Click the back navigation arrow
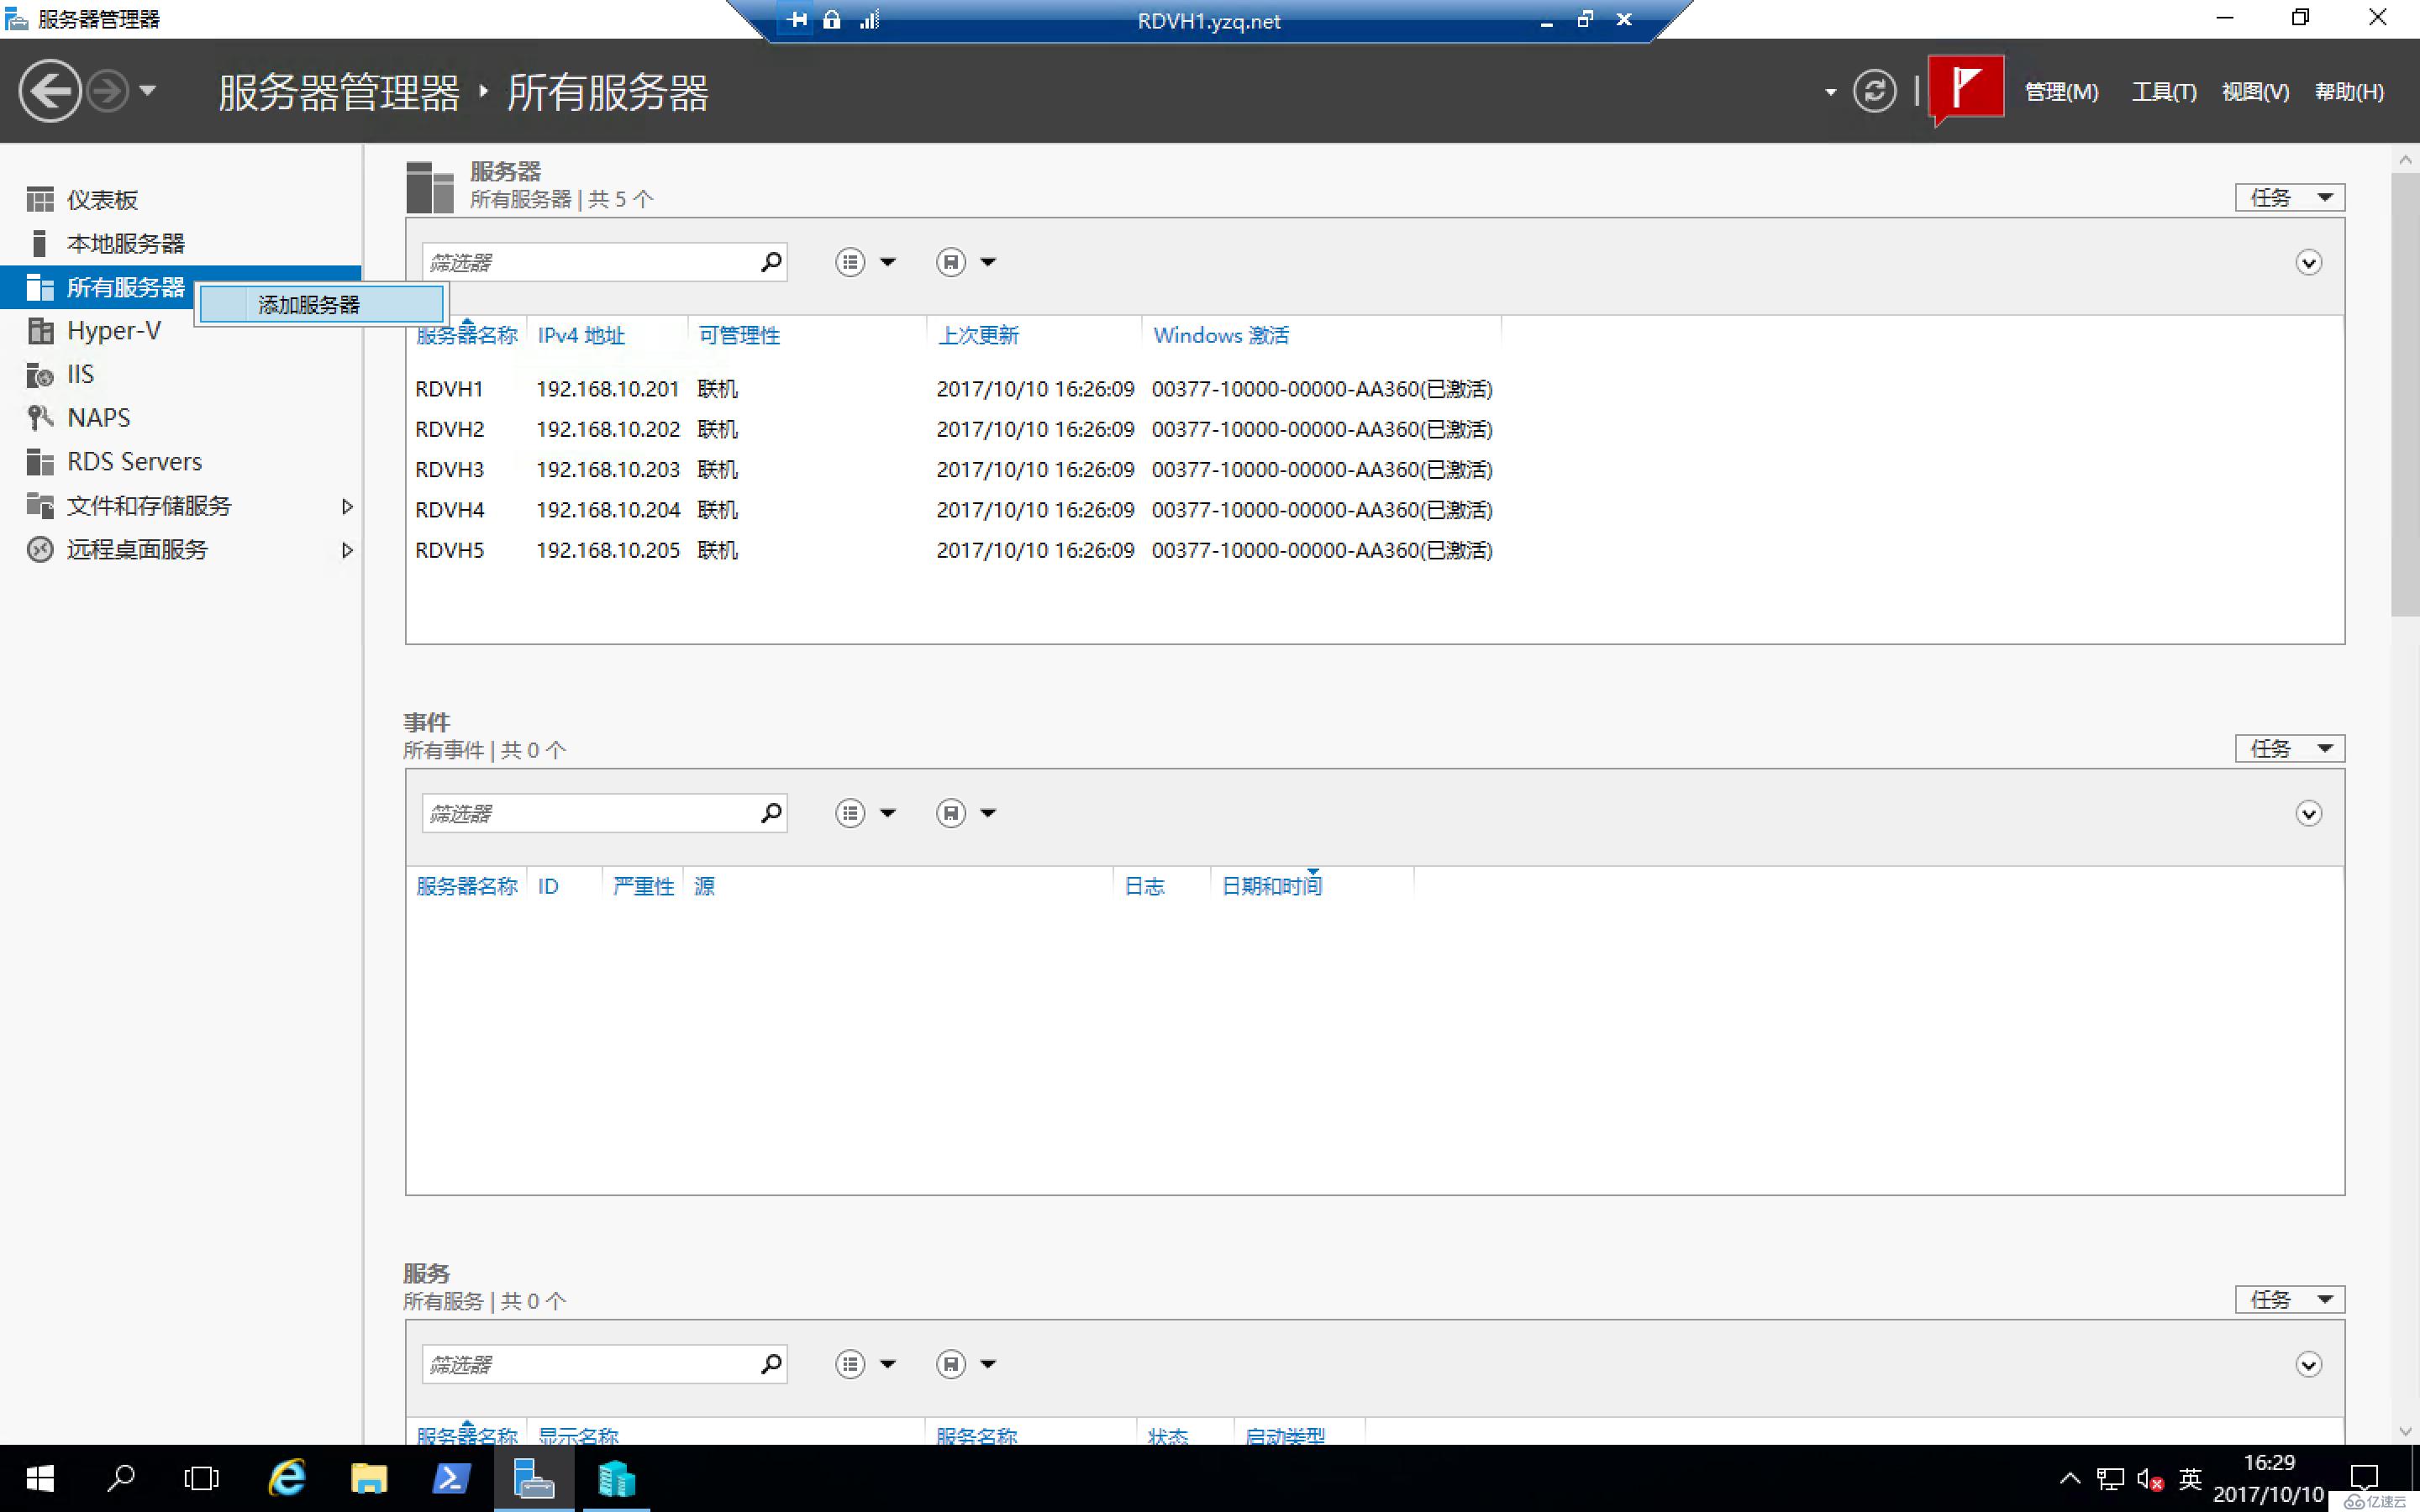This screenshot has height=1512, width=2420. (49, 91)
